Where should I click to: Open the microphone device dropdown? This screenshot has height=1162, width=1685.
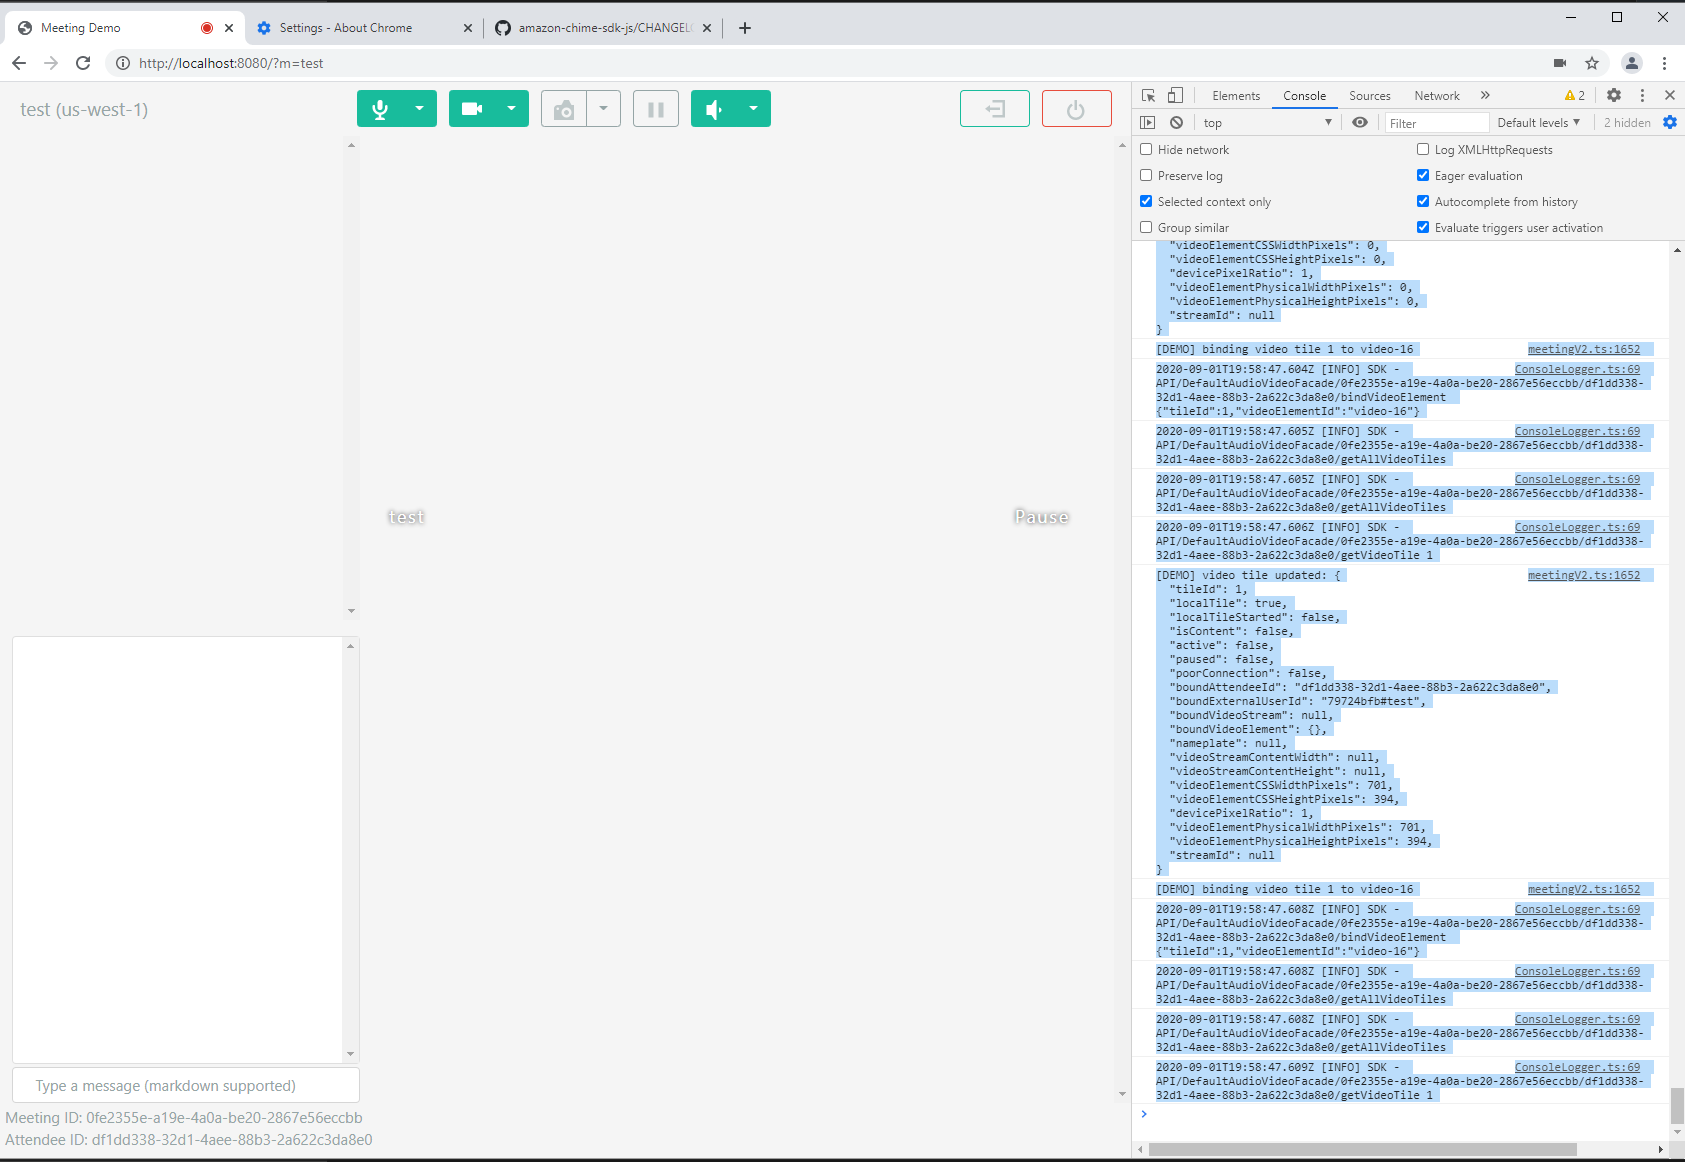419,108
